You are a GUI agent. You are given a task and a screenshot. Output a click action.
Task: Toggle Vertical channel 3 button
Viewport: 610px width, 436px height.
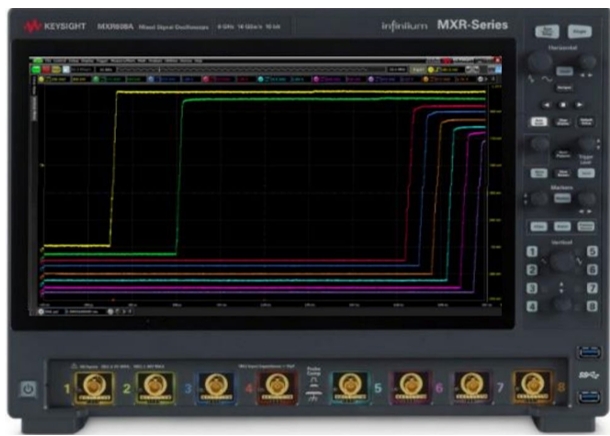click(532, 288)
